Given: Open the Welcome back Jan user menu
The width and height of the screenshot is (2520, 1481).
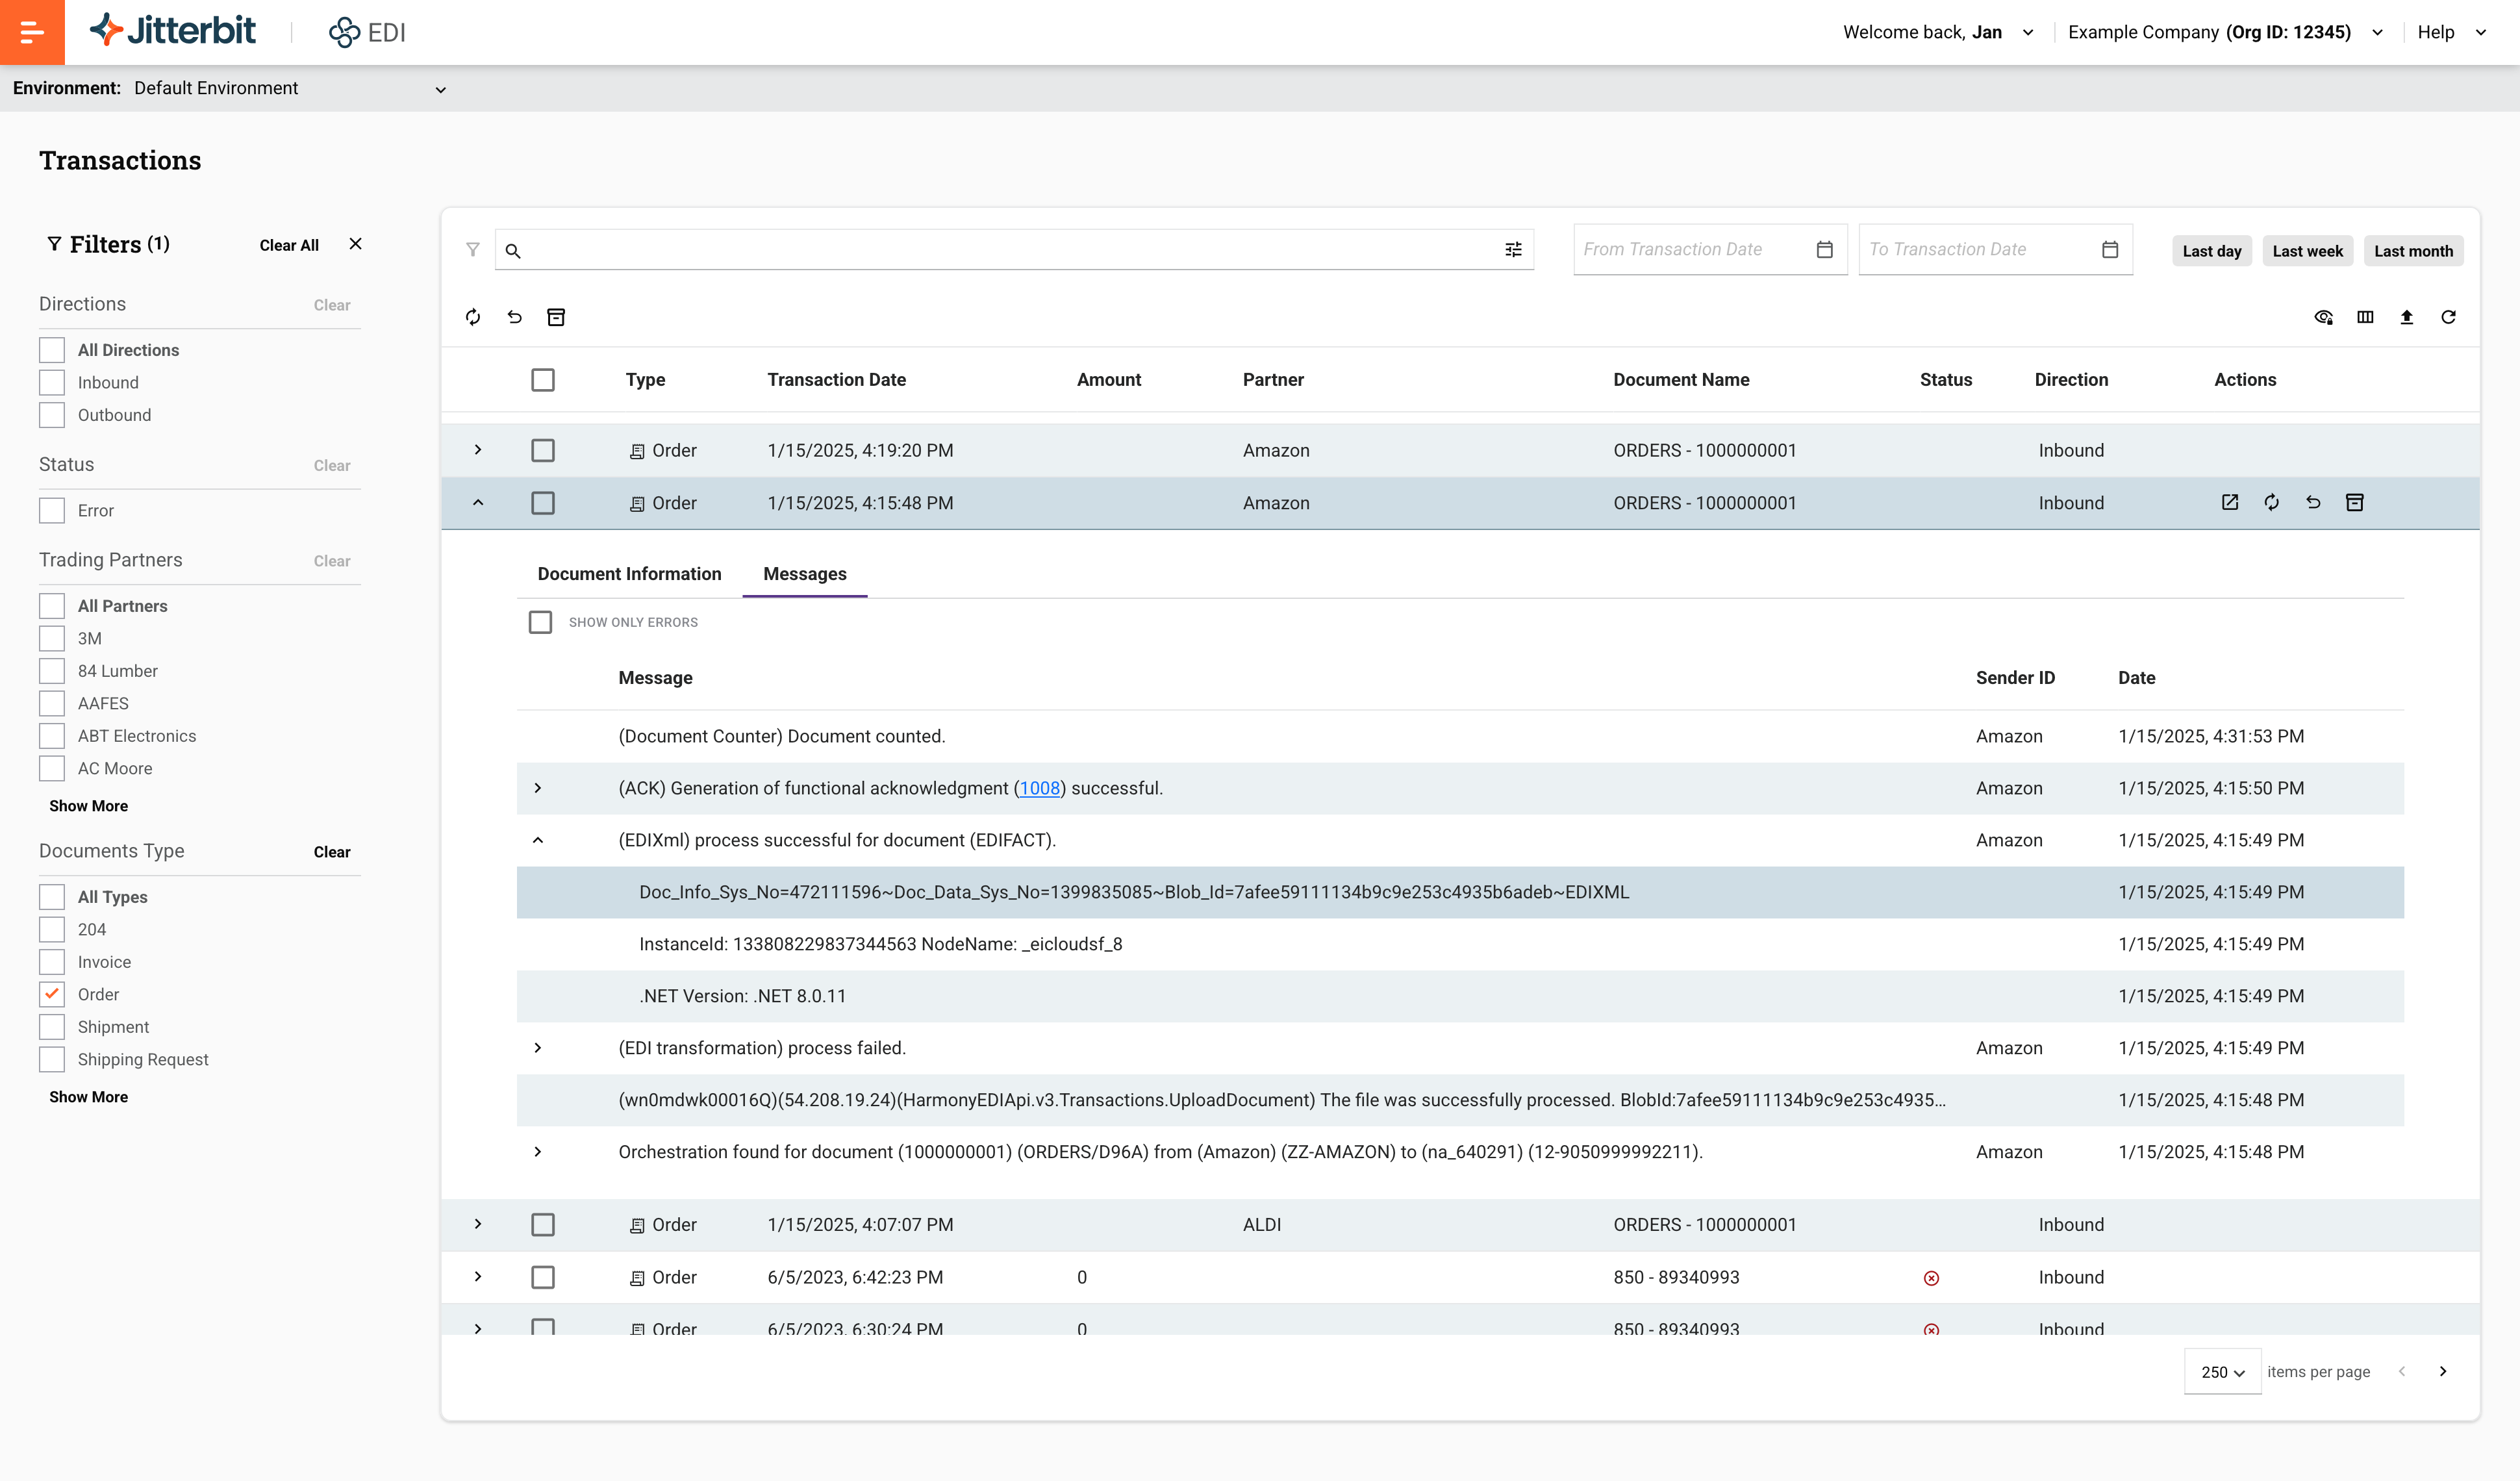Looking at the screenshot, I should click(x=1938, y=32).
